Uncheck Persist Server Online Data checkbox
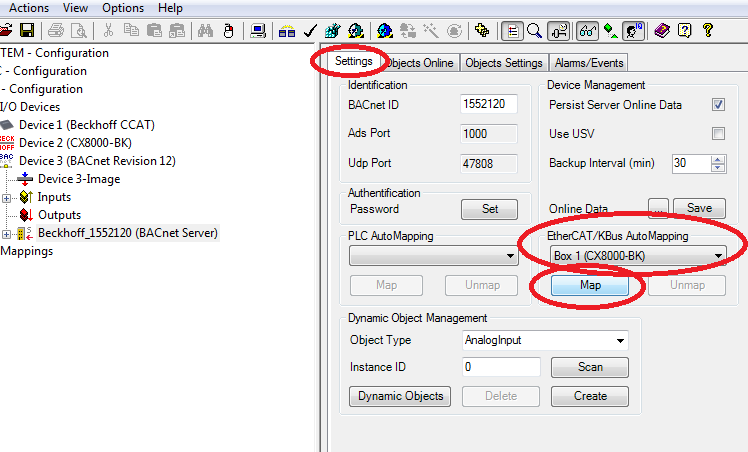 coord(718,104)
